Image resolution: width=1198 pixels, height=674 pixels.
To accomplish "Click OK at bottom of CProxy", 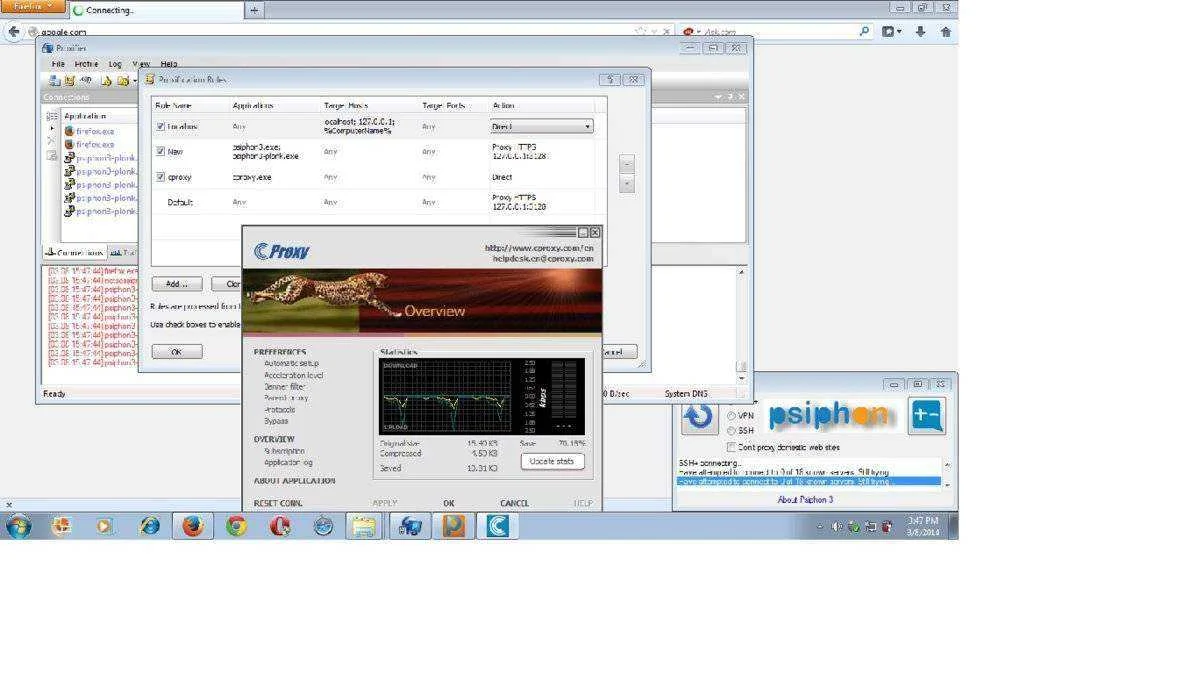I will pos(448,504).
